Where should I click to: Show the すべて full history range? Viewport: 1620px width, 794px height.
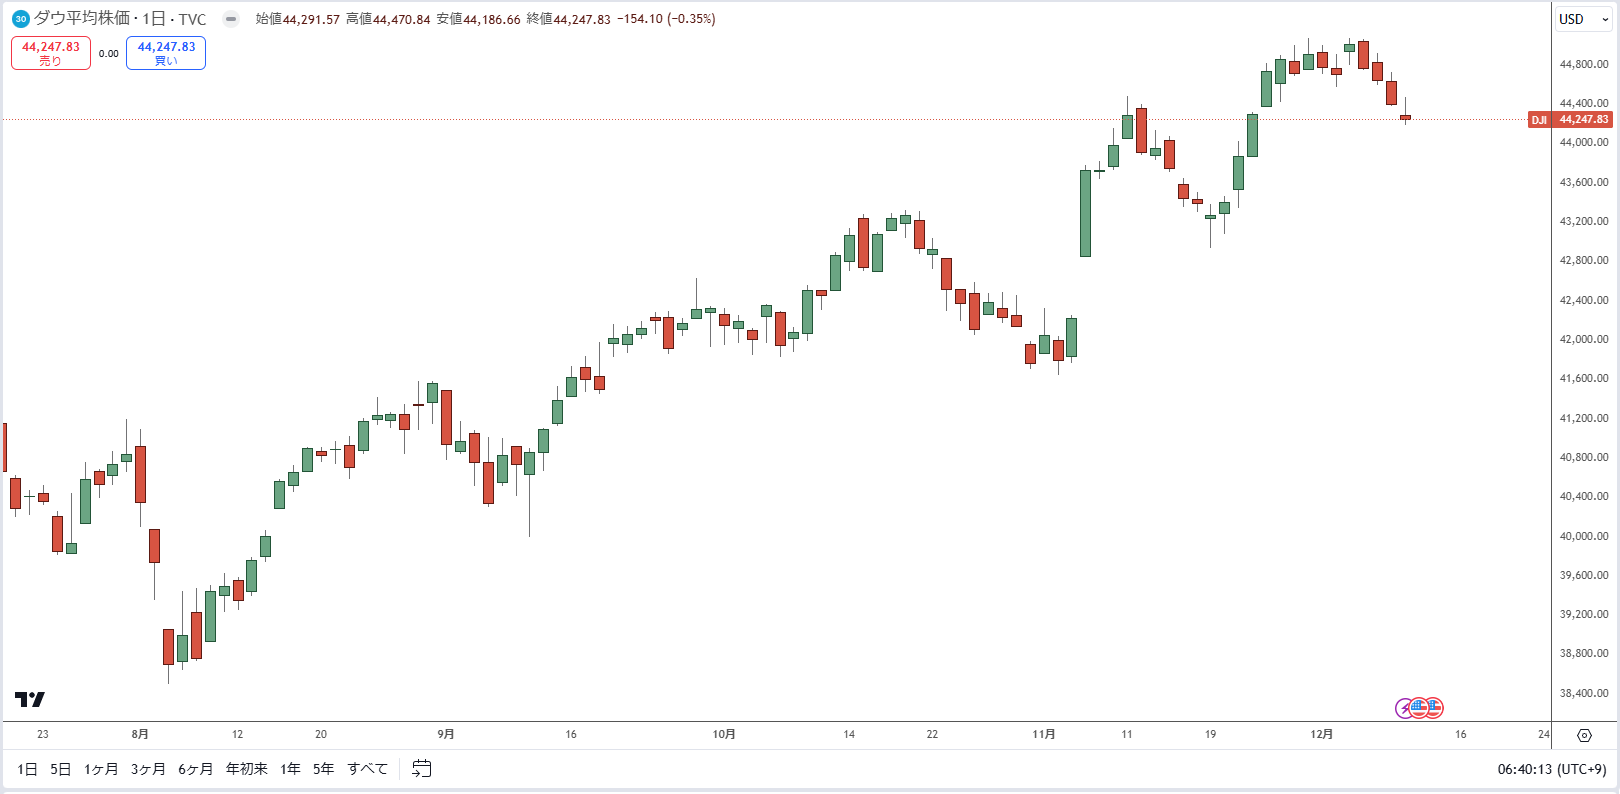367,769
